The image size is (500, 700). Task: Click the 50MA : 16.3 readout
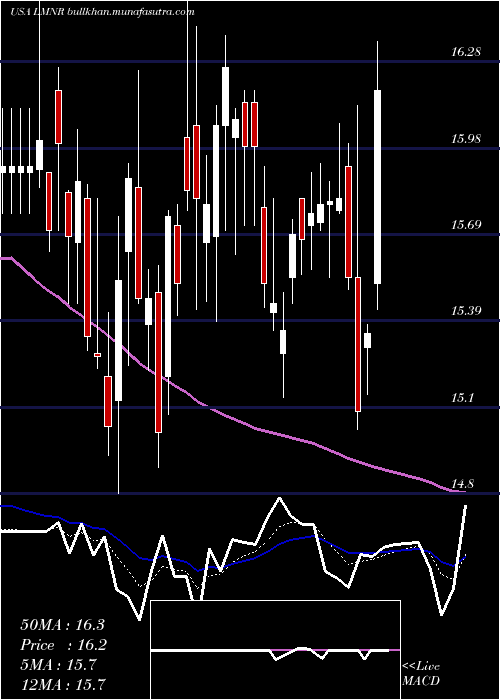(x=62, y=625)
